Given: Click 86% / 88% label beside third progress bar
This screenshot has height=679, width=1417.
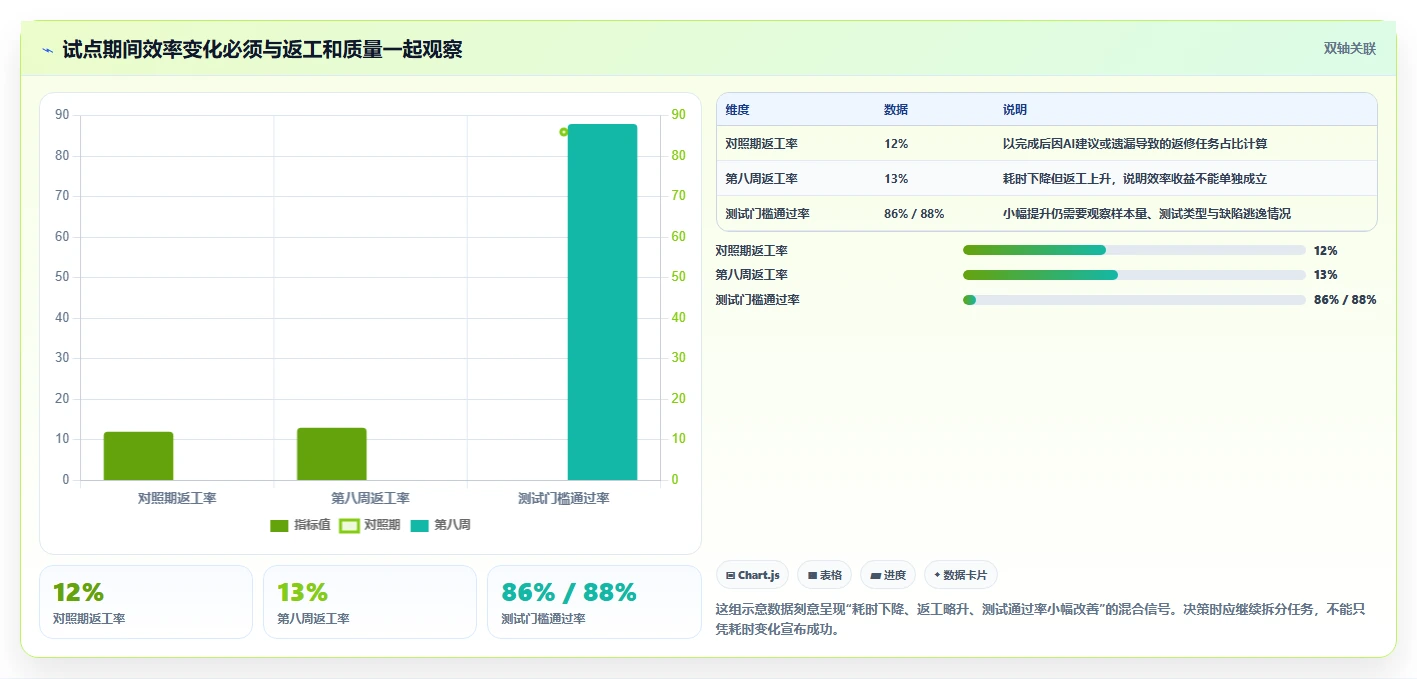Looking at the screenshot, I should tap(1345, 300).
